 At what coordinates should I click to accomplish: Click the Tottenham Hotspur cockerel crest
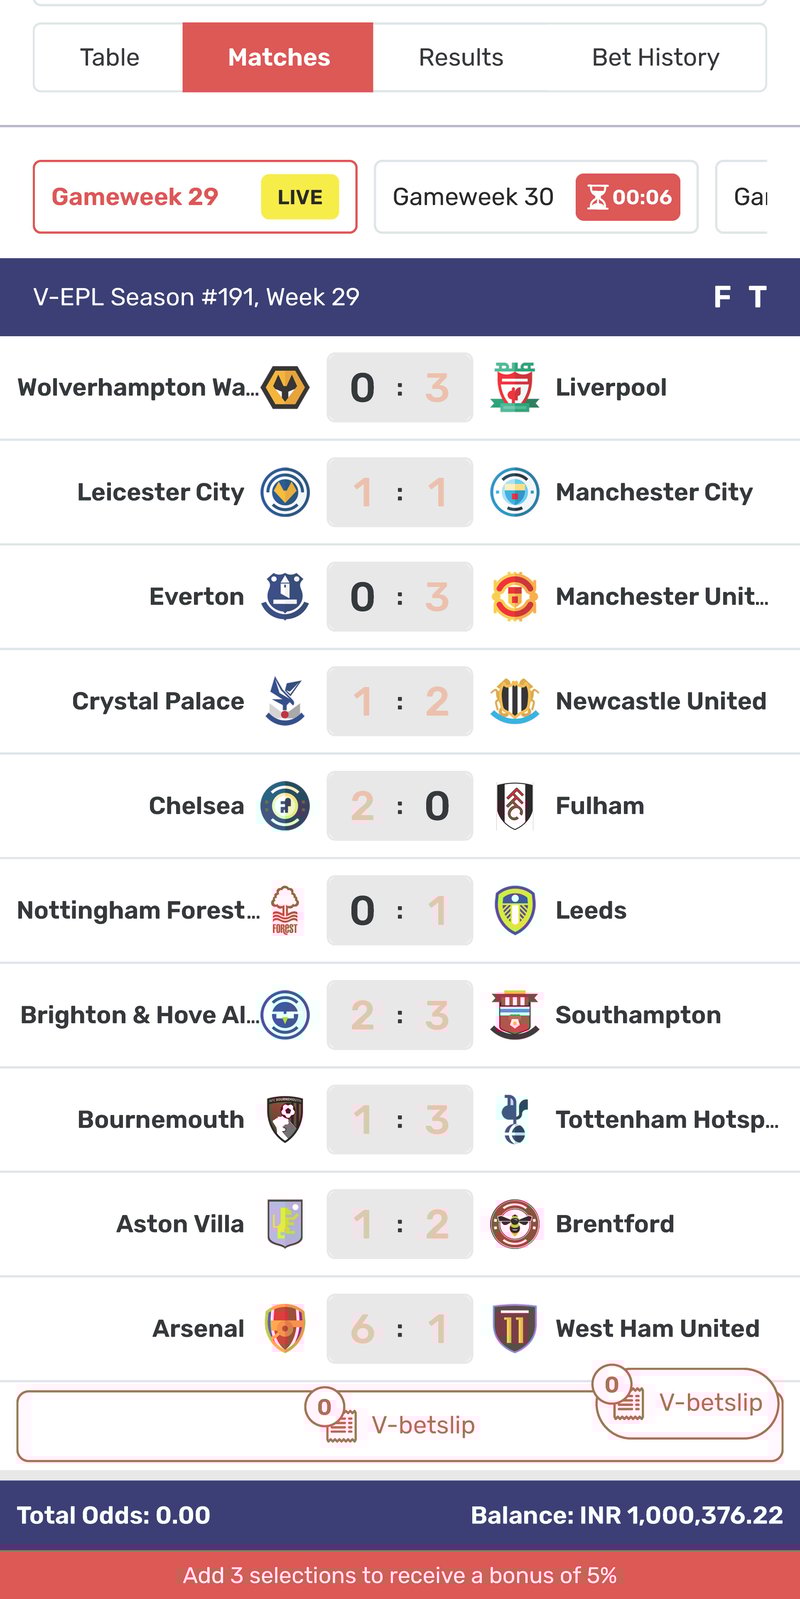(515, 1119)
